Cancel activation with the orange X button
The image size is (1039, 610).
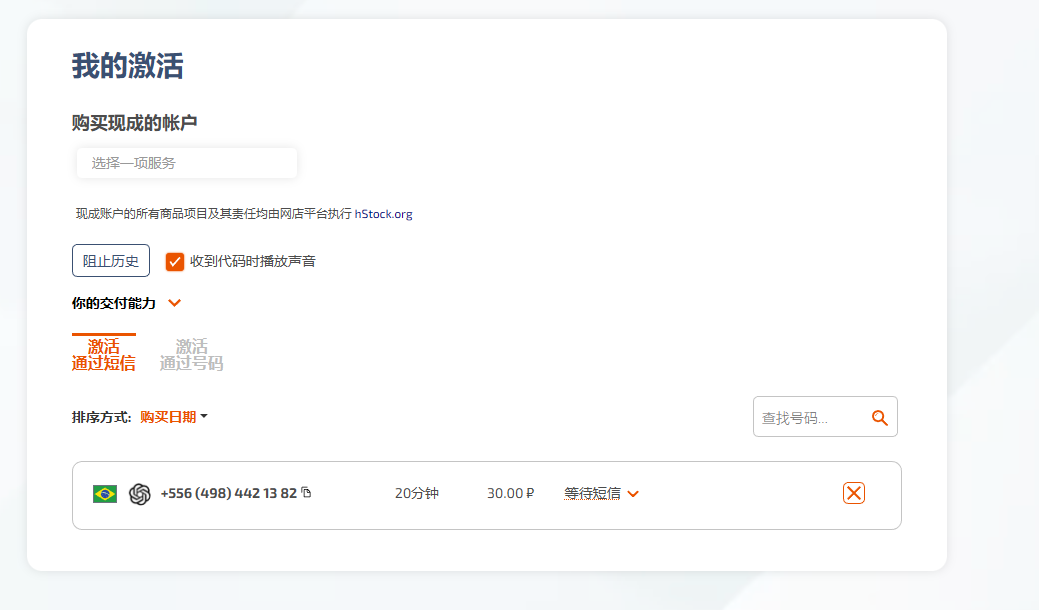(x=853, y=493)
